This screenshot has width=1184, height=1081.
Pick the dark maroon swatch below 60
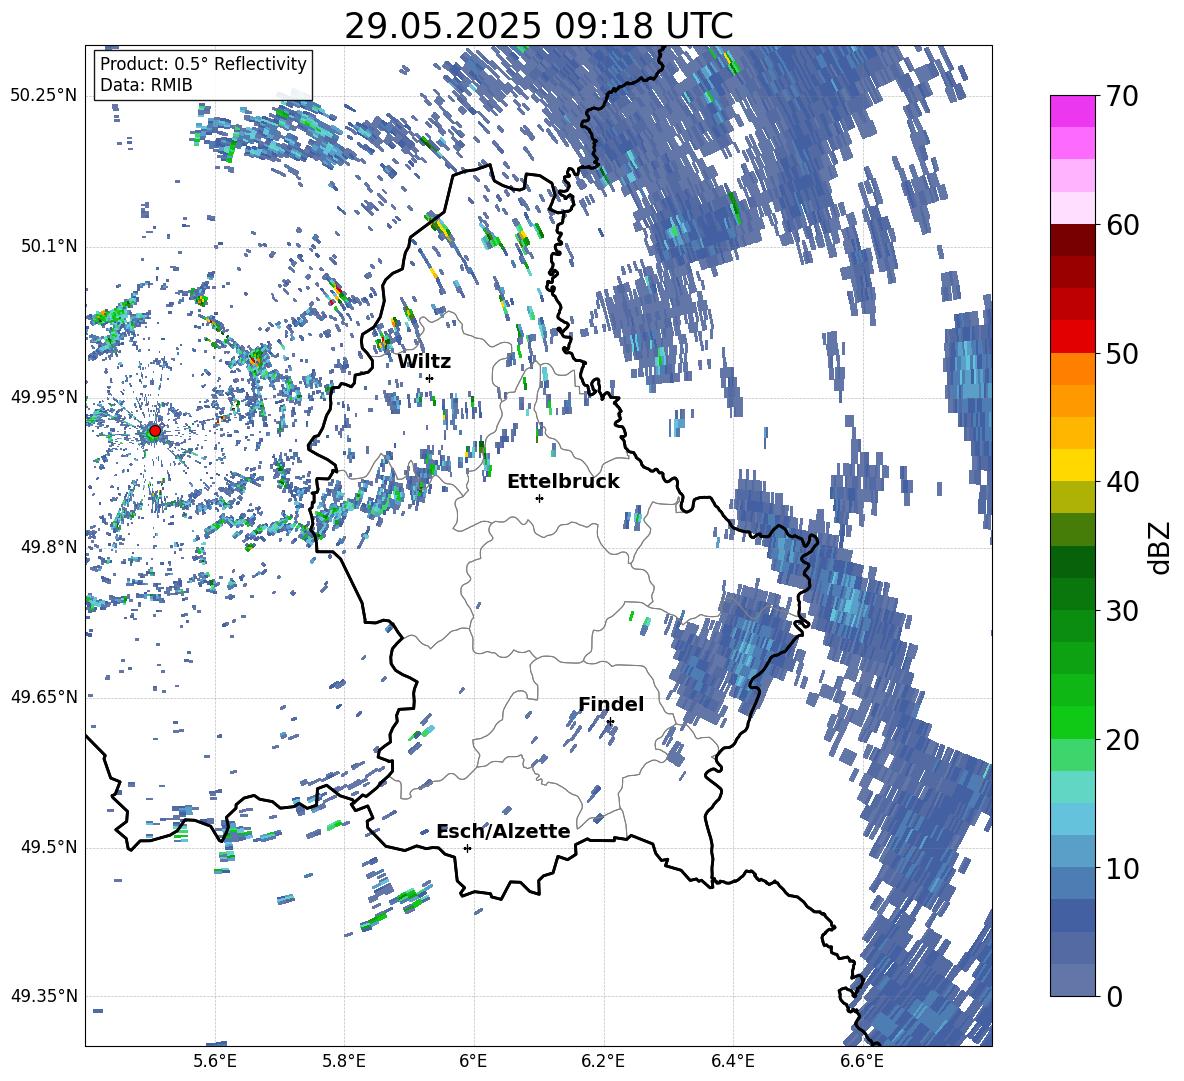point(1072,239)
